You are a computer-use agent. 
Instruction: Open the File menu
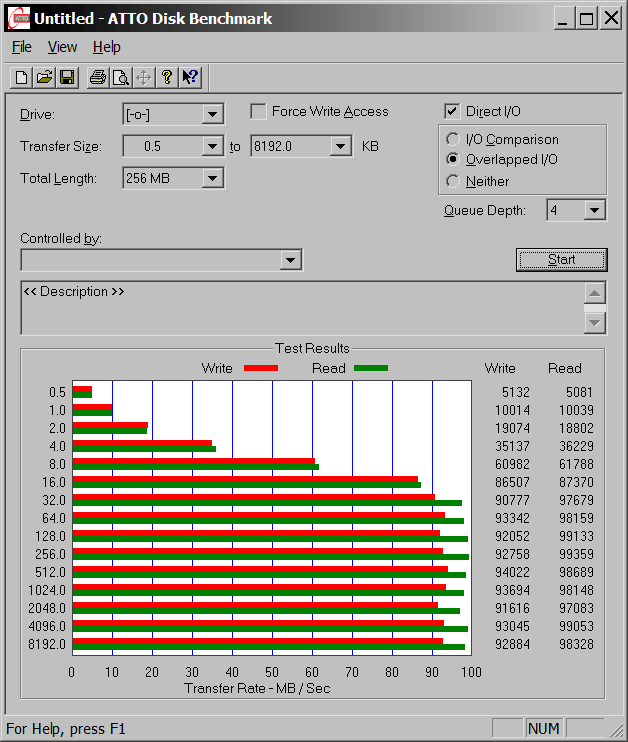tap(21, 47)
